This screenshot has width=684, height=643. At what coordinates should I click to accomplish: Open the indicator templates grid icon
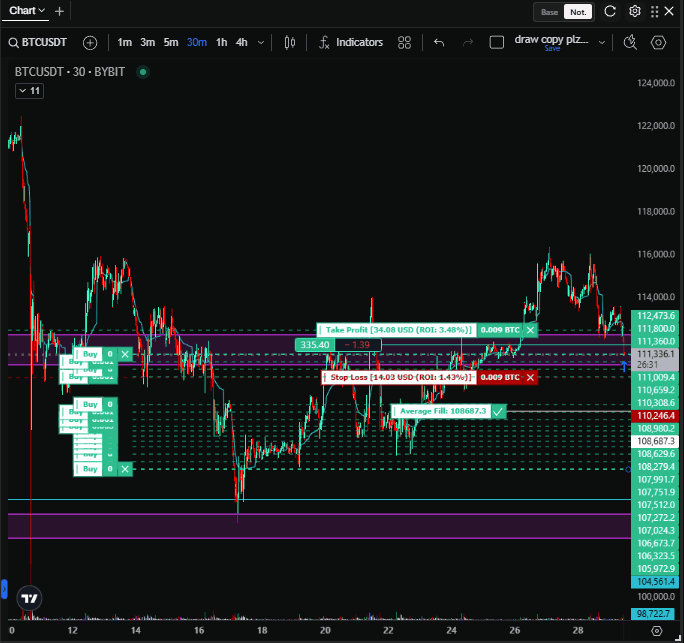click(x=404, y=43)
